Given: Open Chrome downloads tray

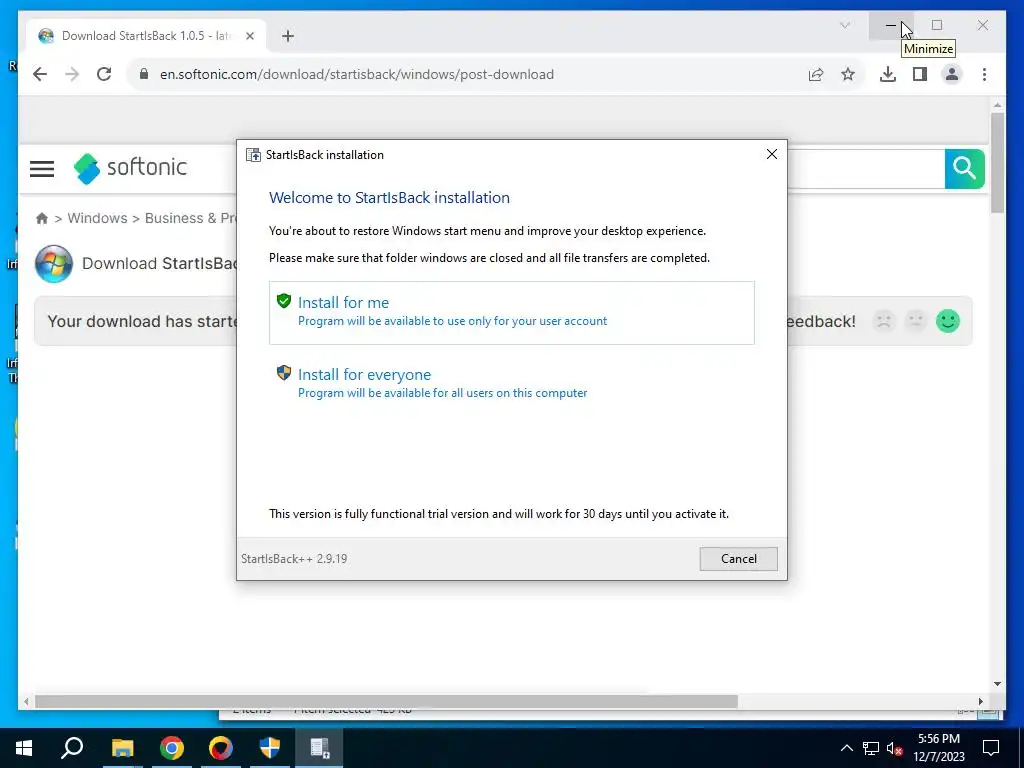Looking at the screenshot, I should tap(888, 74).
